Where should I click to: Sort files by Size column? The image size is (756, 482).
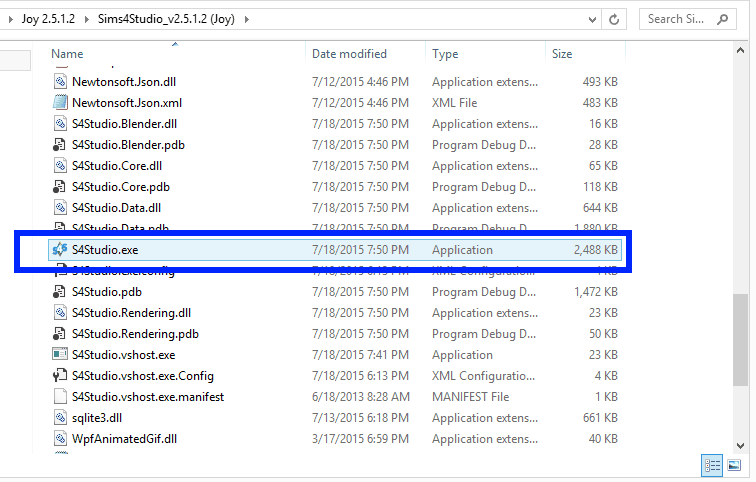pos(562,54)
